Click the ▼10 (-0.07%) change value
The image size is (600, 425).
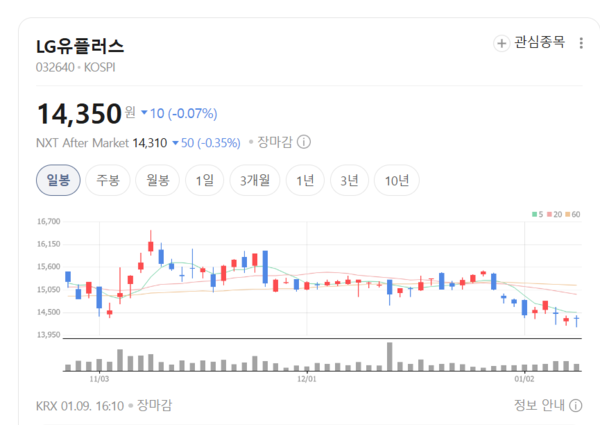coord(179,114)
